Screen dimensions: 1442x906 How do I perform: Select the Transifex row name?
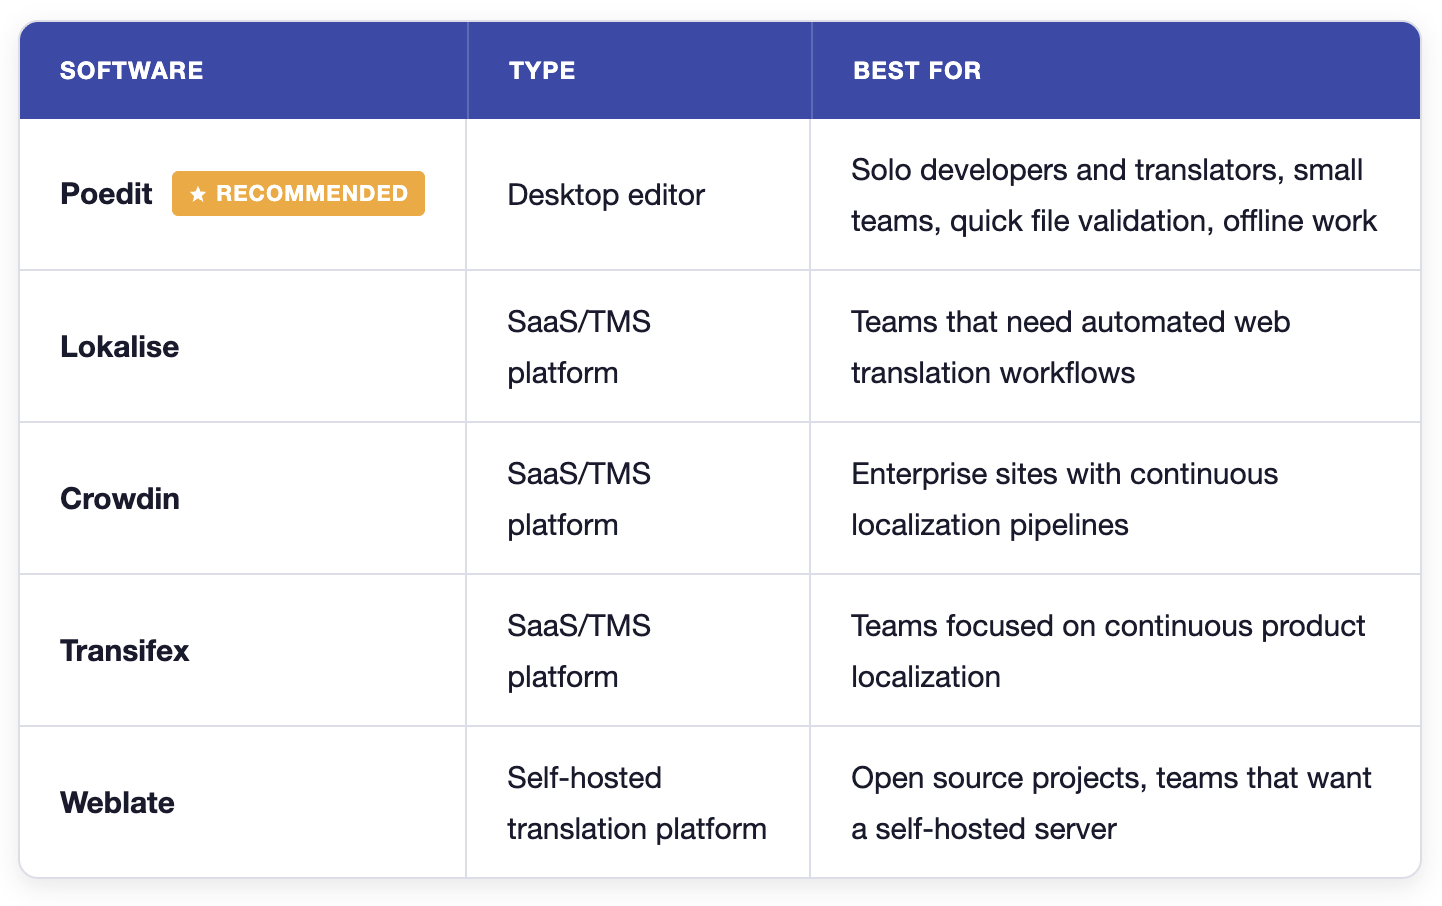click(125, 651)
